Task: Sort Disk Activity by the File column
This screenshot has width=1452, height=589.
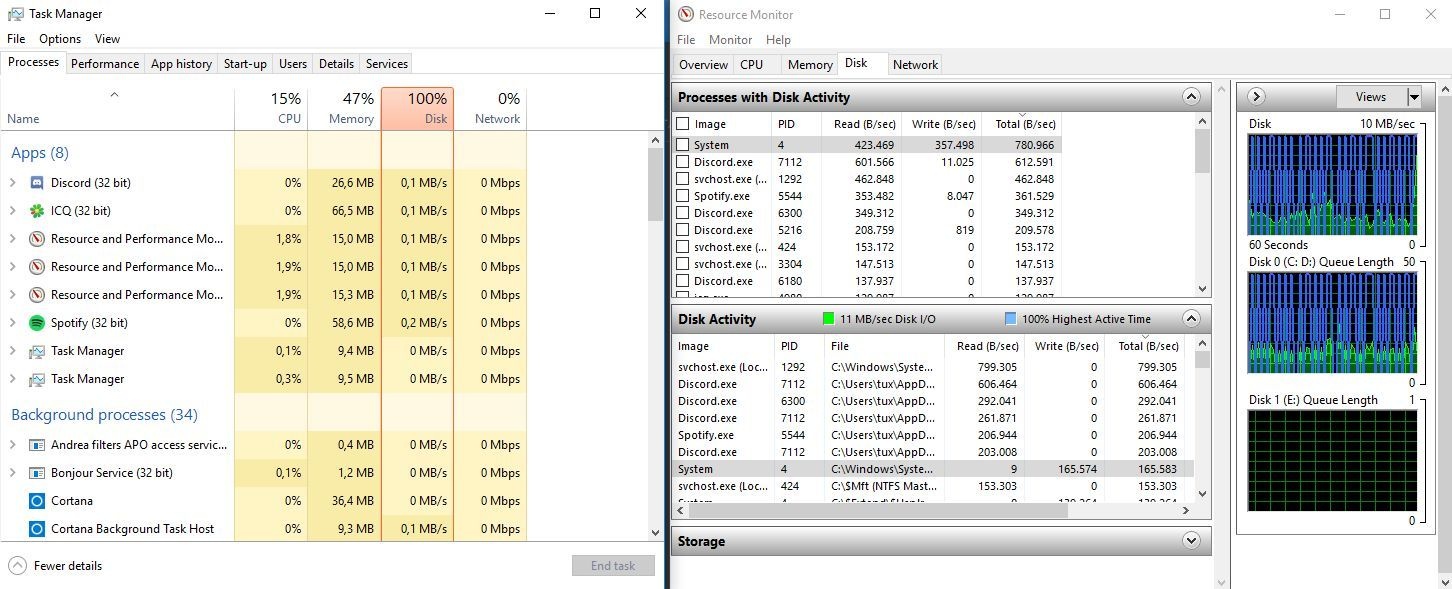Action: [884, 346]
